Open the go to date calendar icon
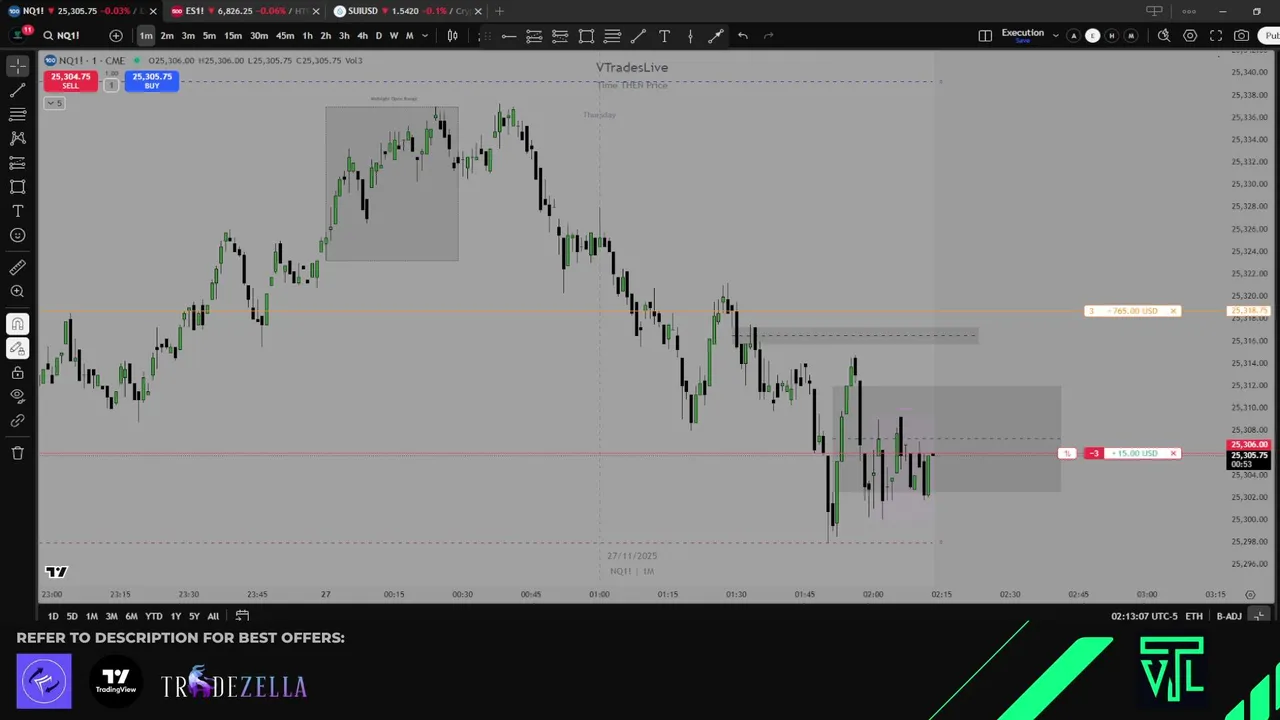The image size is (1280, 720). pyautogui.click(x=242, y=616)
